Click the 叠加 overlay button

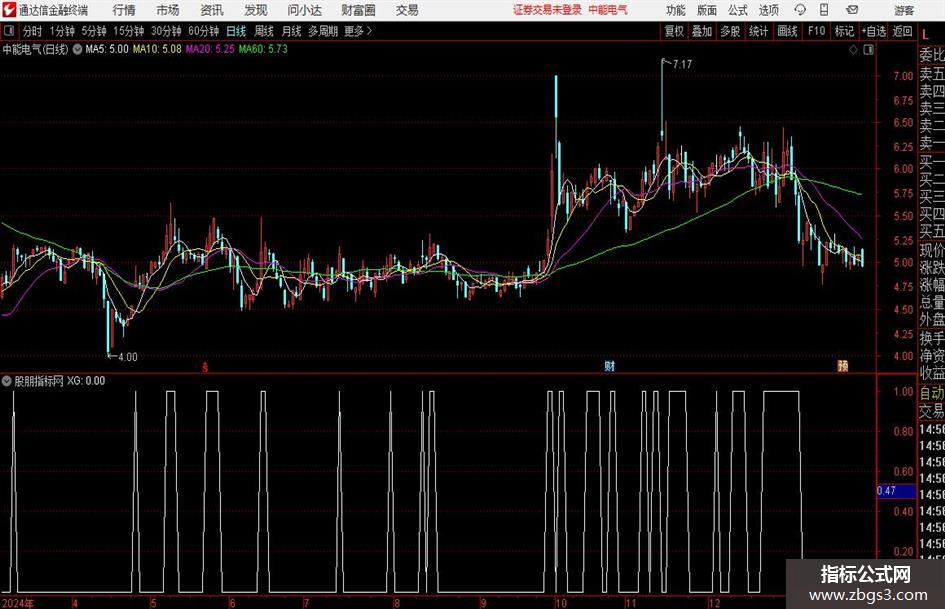702,31
